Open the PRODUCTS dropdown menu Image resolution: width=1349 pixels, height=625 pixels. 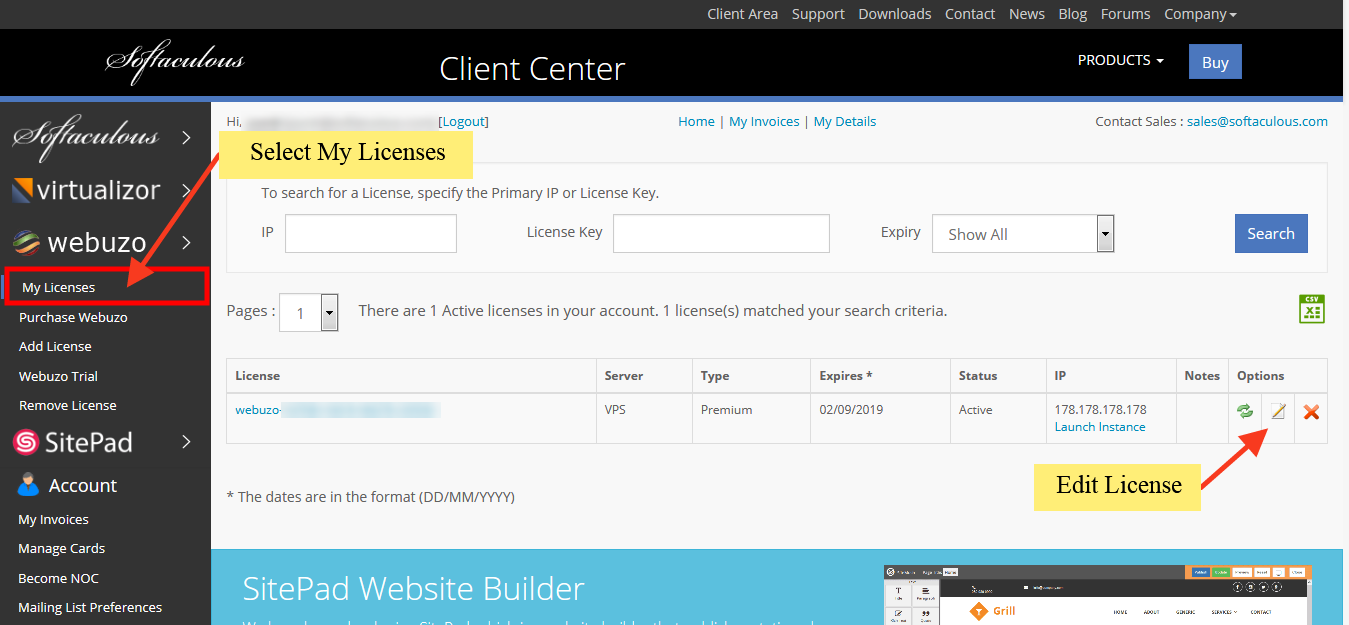pyautogui.click(x=1120, y=60)
